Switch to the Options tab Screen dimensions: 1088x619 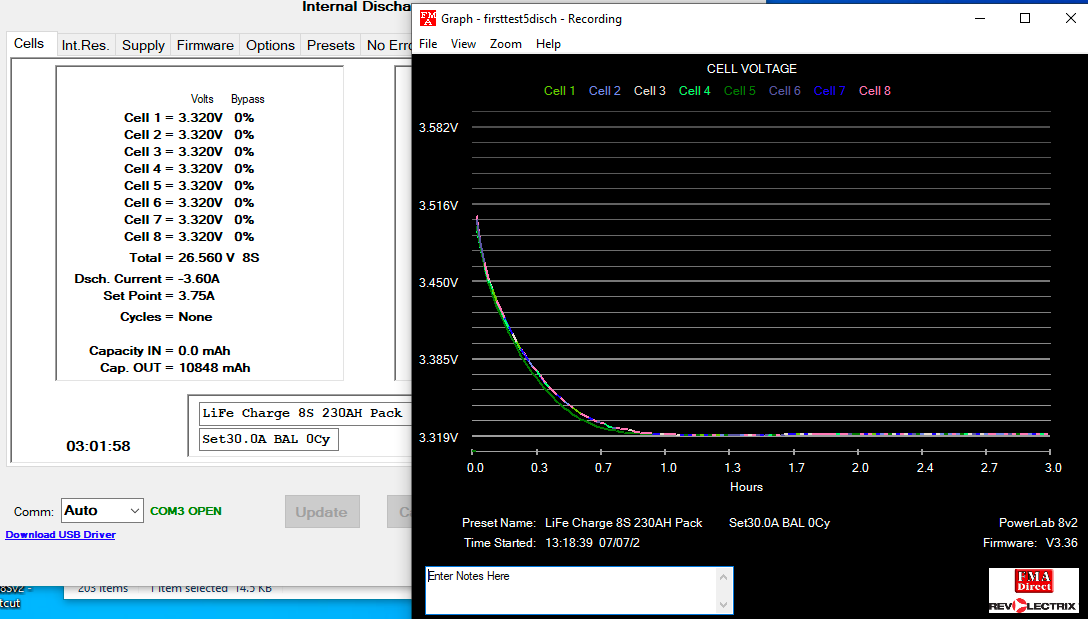pos(270,45)
